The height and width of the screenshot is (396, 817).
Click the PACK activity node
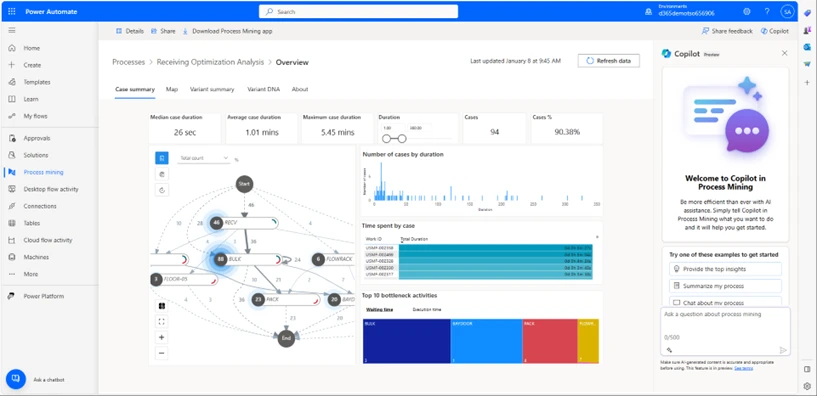point(286,300)
